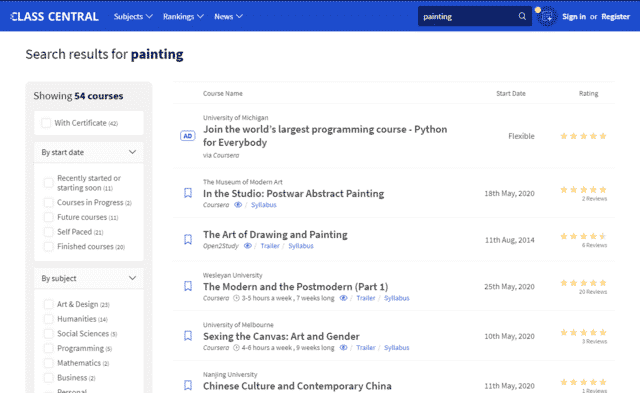
Task: Open Sexing the Canvas: Art and Gender
Action: click(281, 336)
